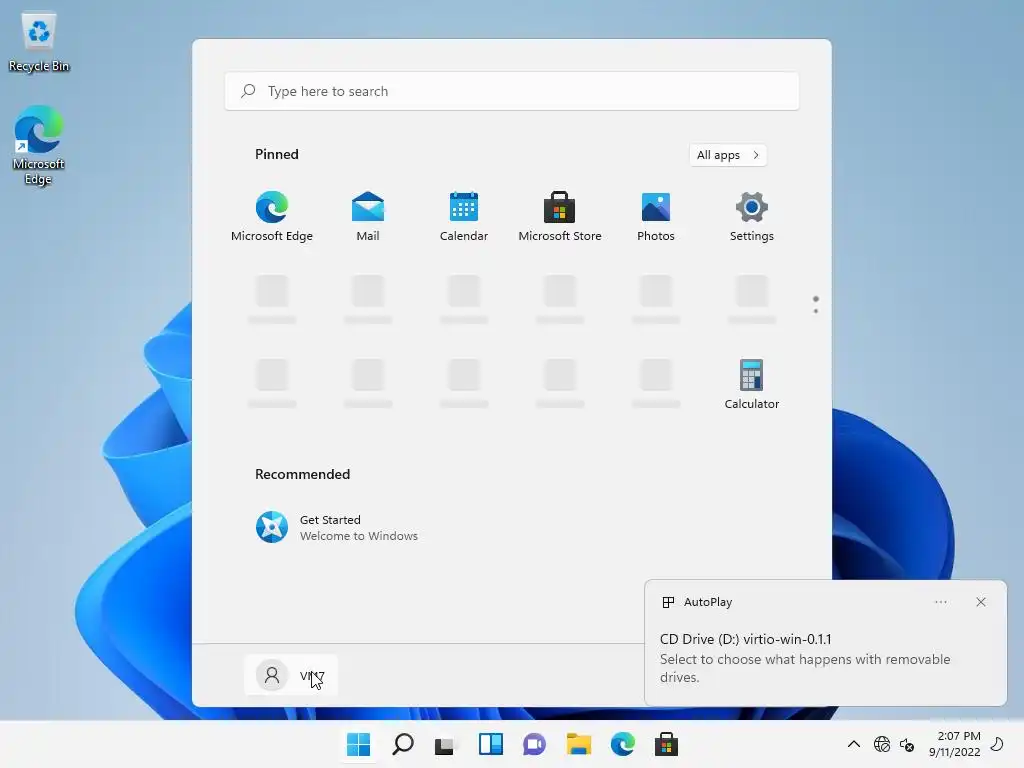Open Widgets from the taskbar

(490, 744)
